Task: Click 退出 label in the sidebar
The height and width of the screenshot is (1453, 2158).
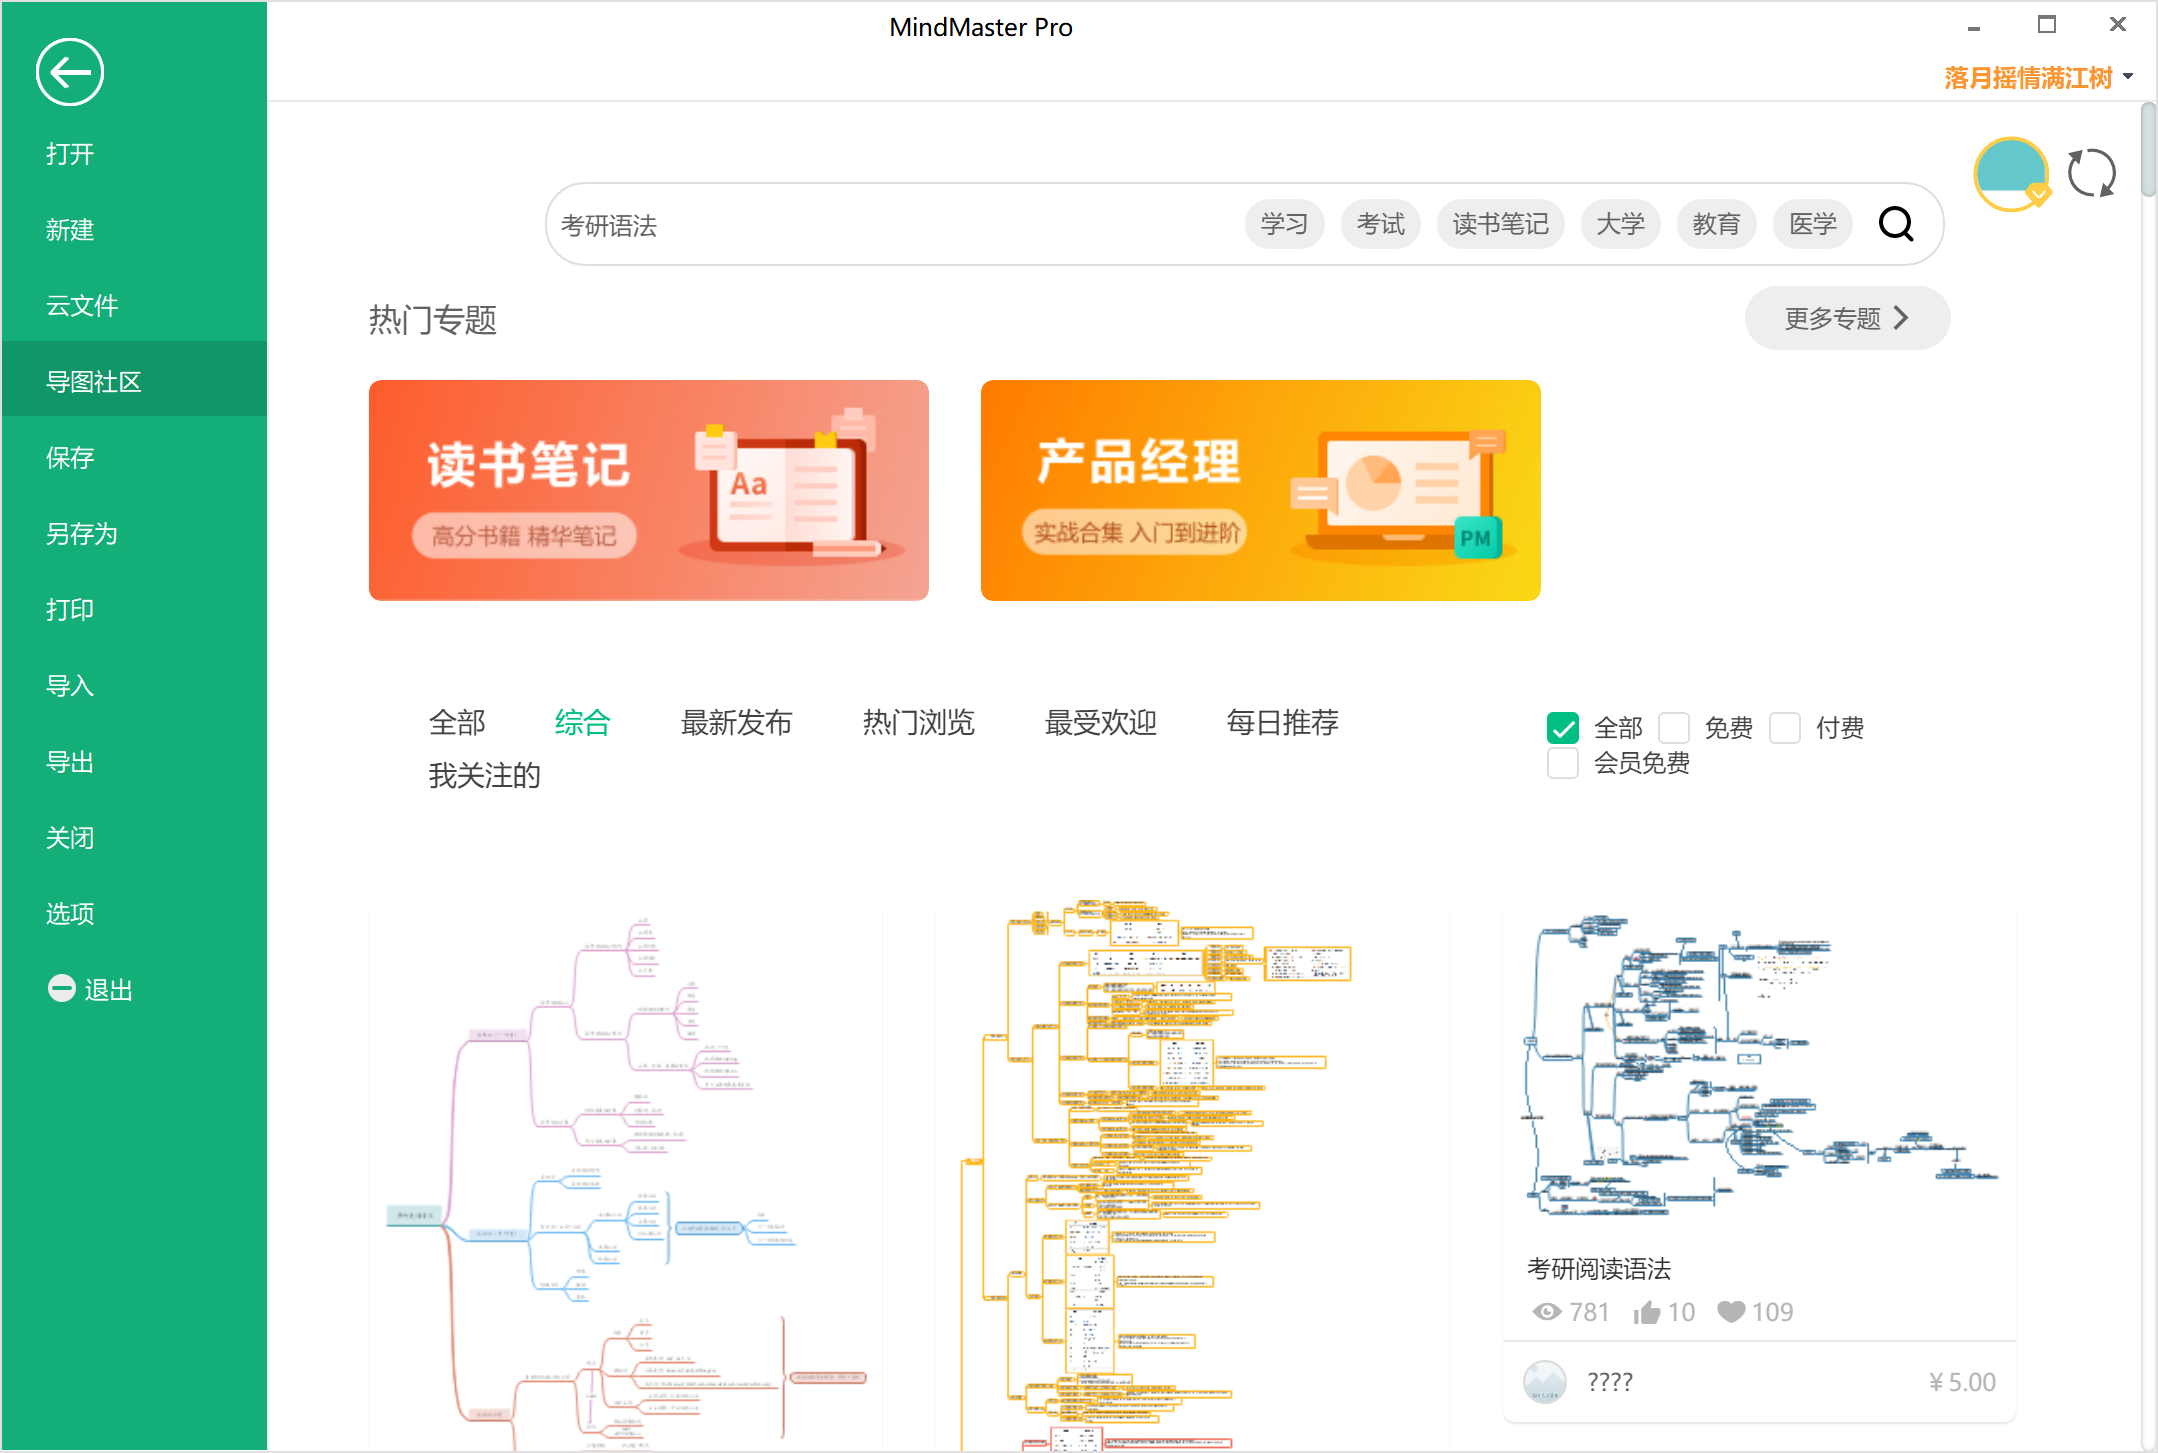Action: click(109, 990)
